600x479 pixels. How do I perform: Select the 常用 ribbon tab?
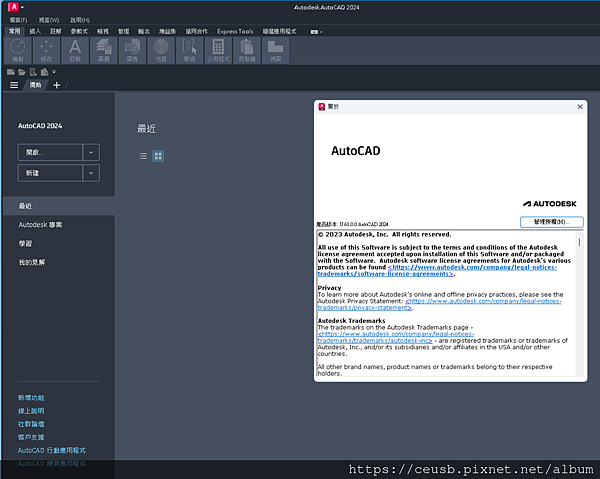point(15,31)
